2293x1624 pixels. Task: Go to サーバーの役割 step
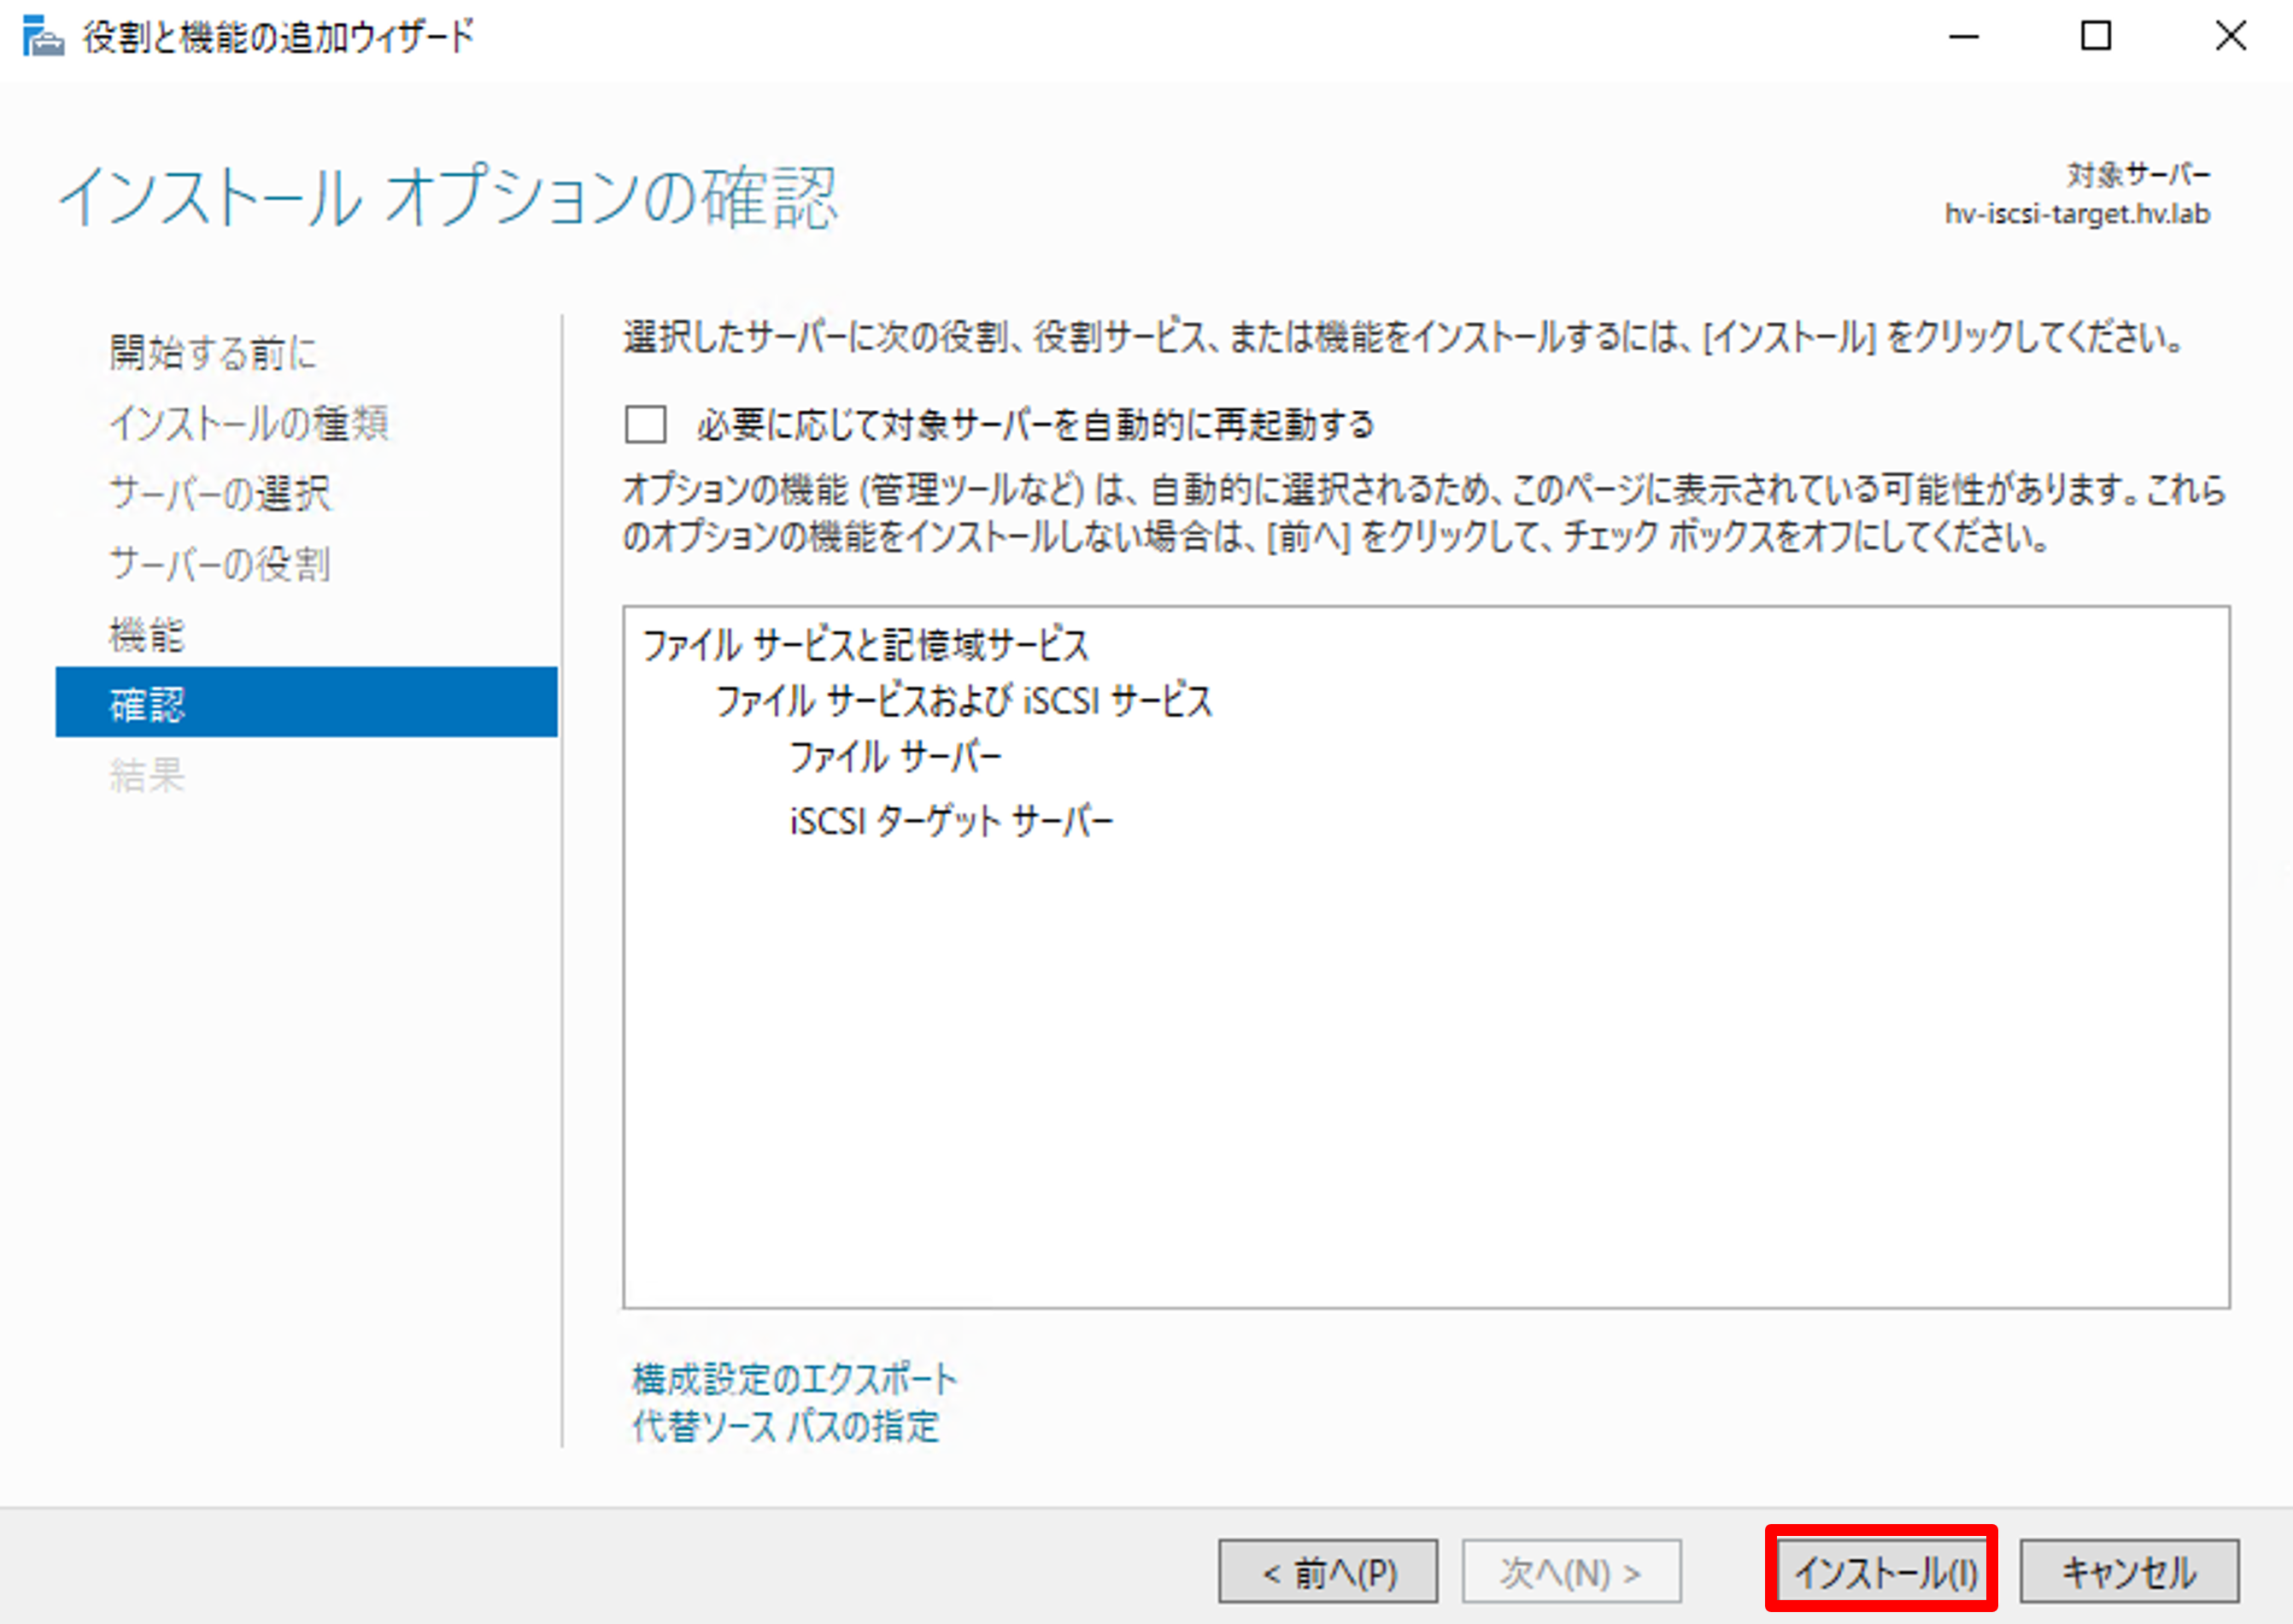coord(220,565)
